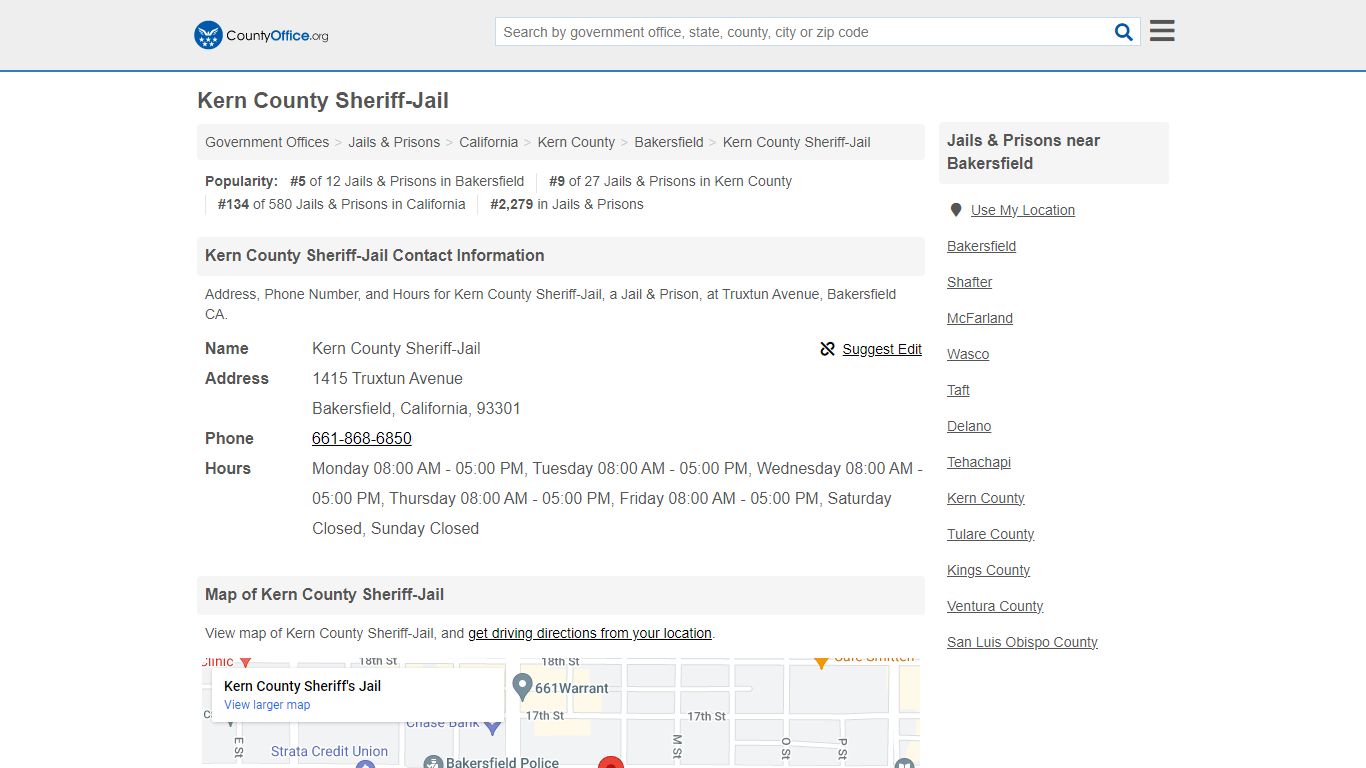Open Government Offices breadcrumb
The image size is (1366, 768).
pyautogui.click(x=267, y=142)
